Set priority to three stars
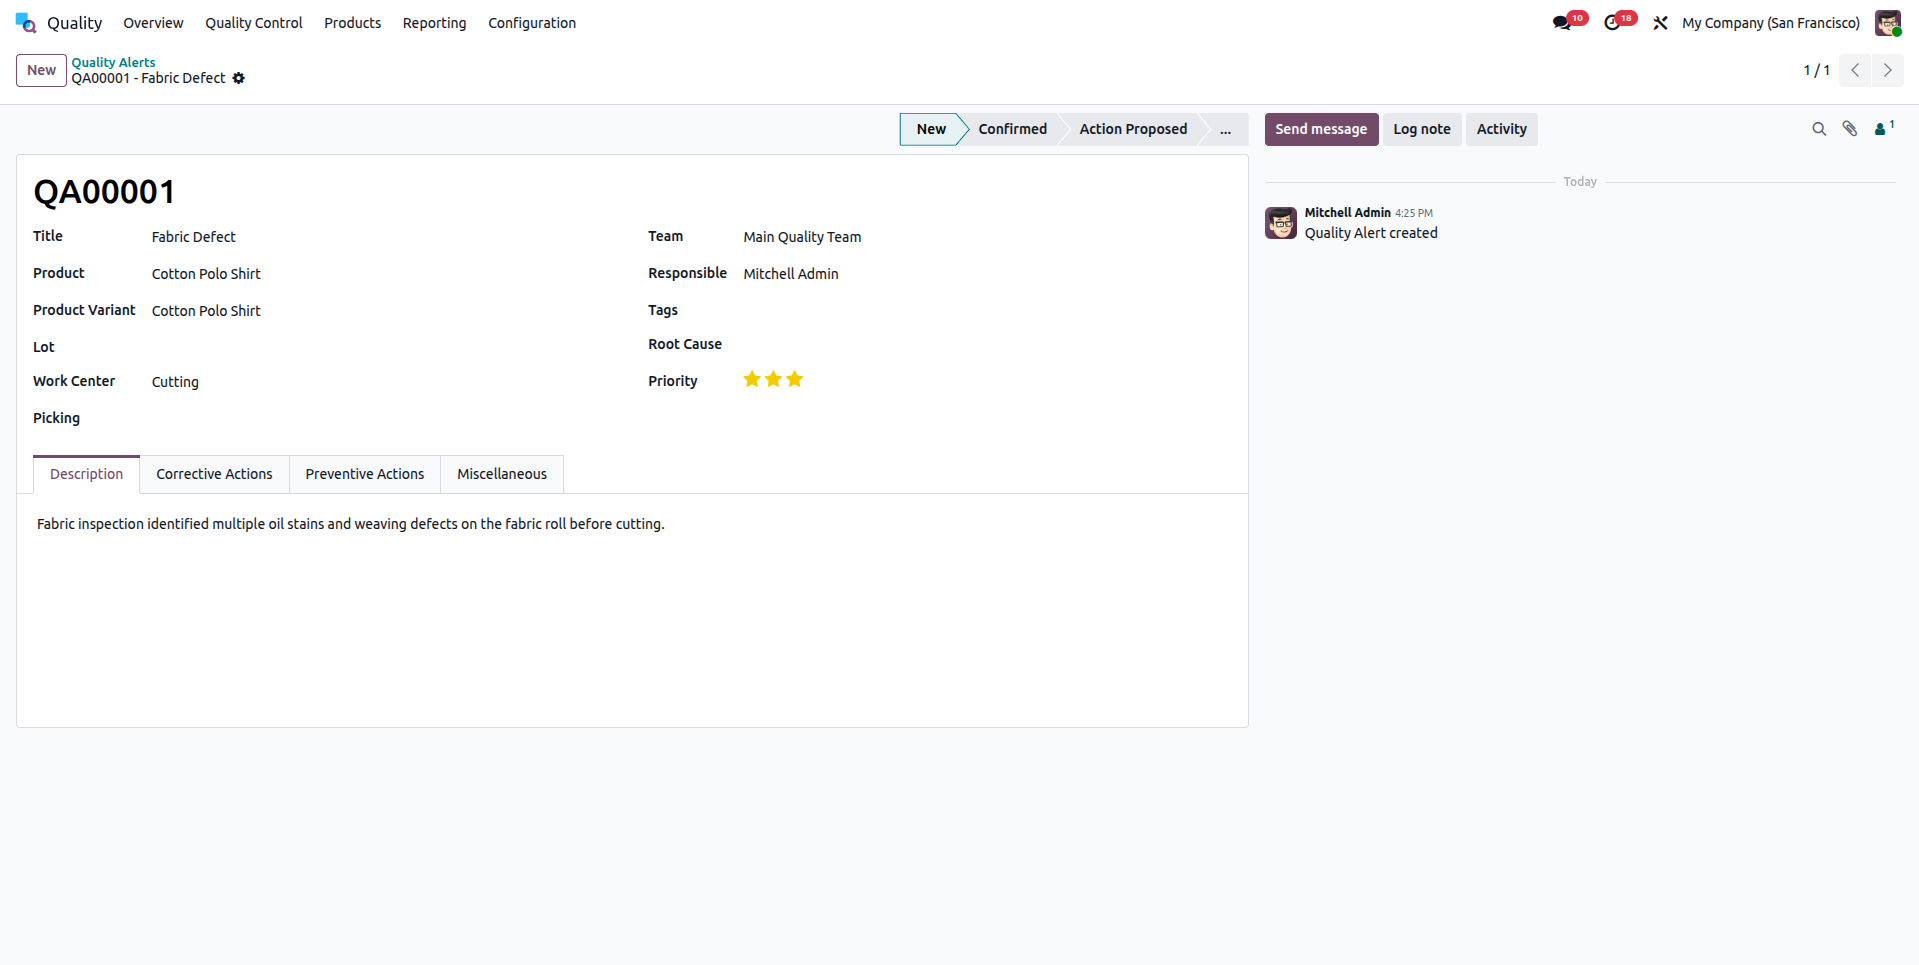 pos(795,379)
